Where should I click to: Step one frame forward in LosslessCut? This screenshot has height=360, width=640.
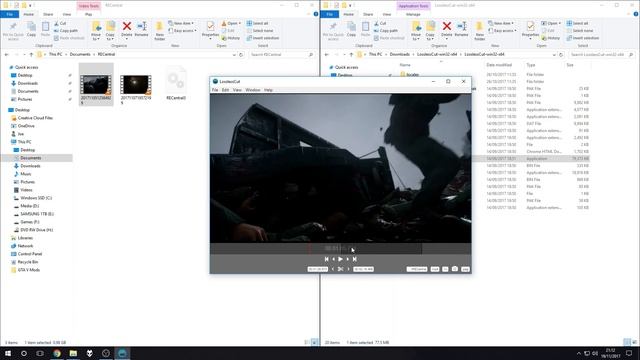(x=348, y=259)
